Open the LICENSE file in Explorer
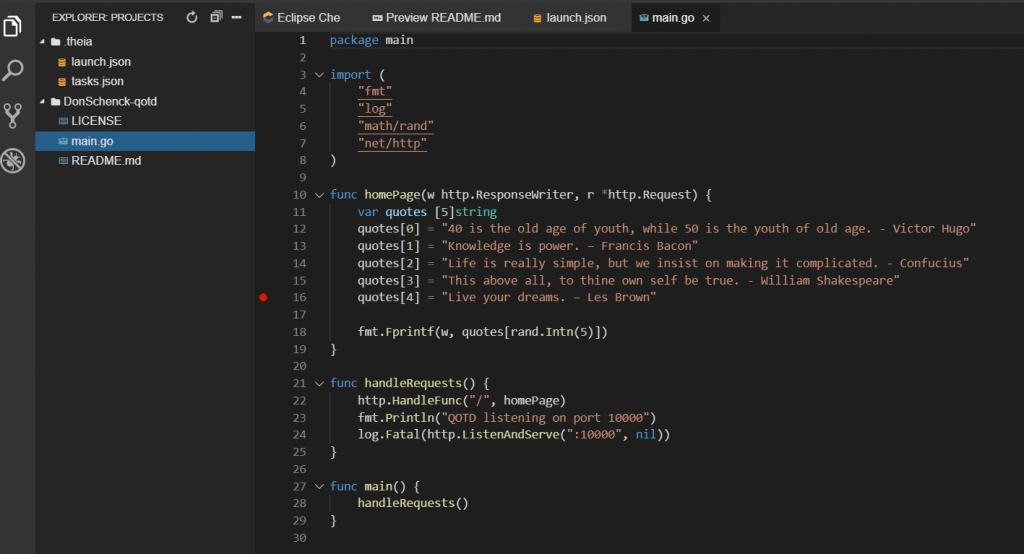Viewport: 1024px width, 554px height. (96, 121)
